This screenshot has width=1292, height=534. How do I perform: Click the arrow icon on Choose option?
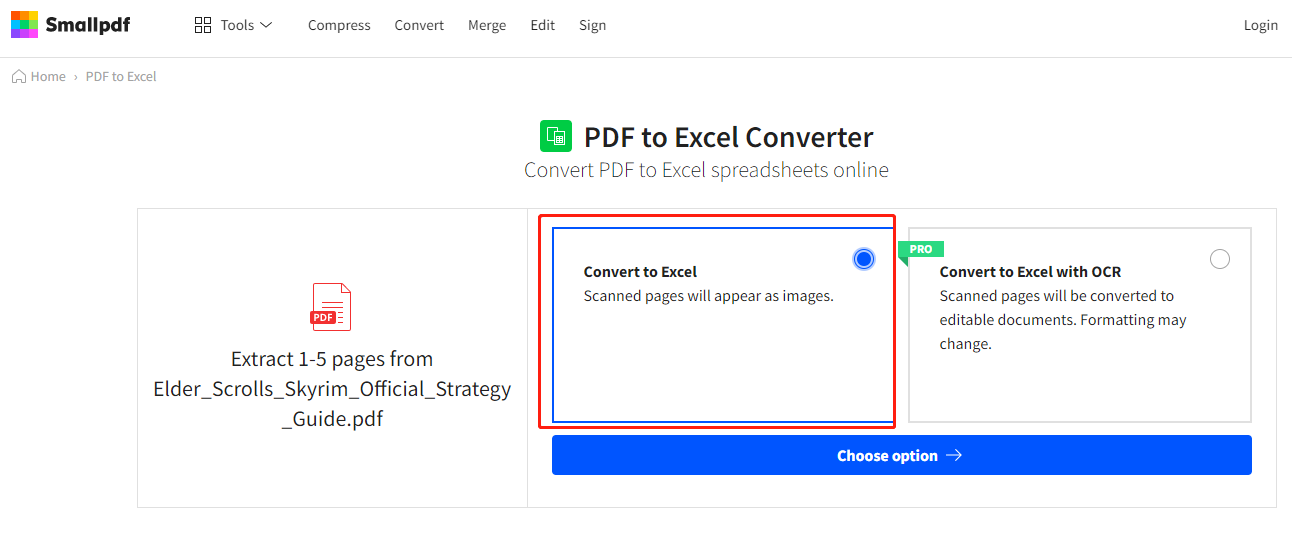pyautogui.click(x=954, y=455)
